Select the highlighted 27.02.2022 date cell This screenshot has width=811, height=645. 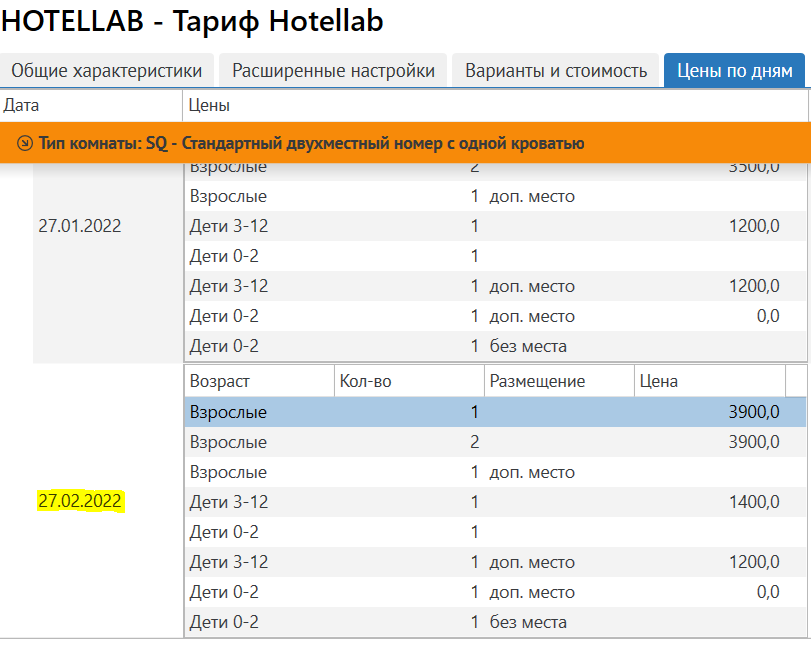click(80, 501)
